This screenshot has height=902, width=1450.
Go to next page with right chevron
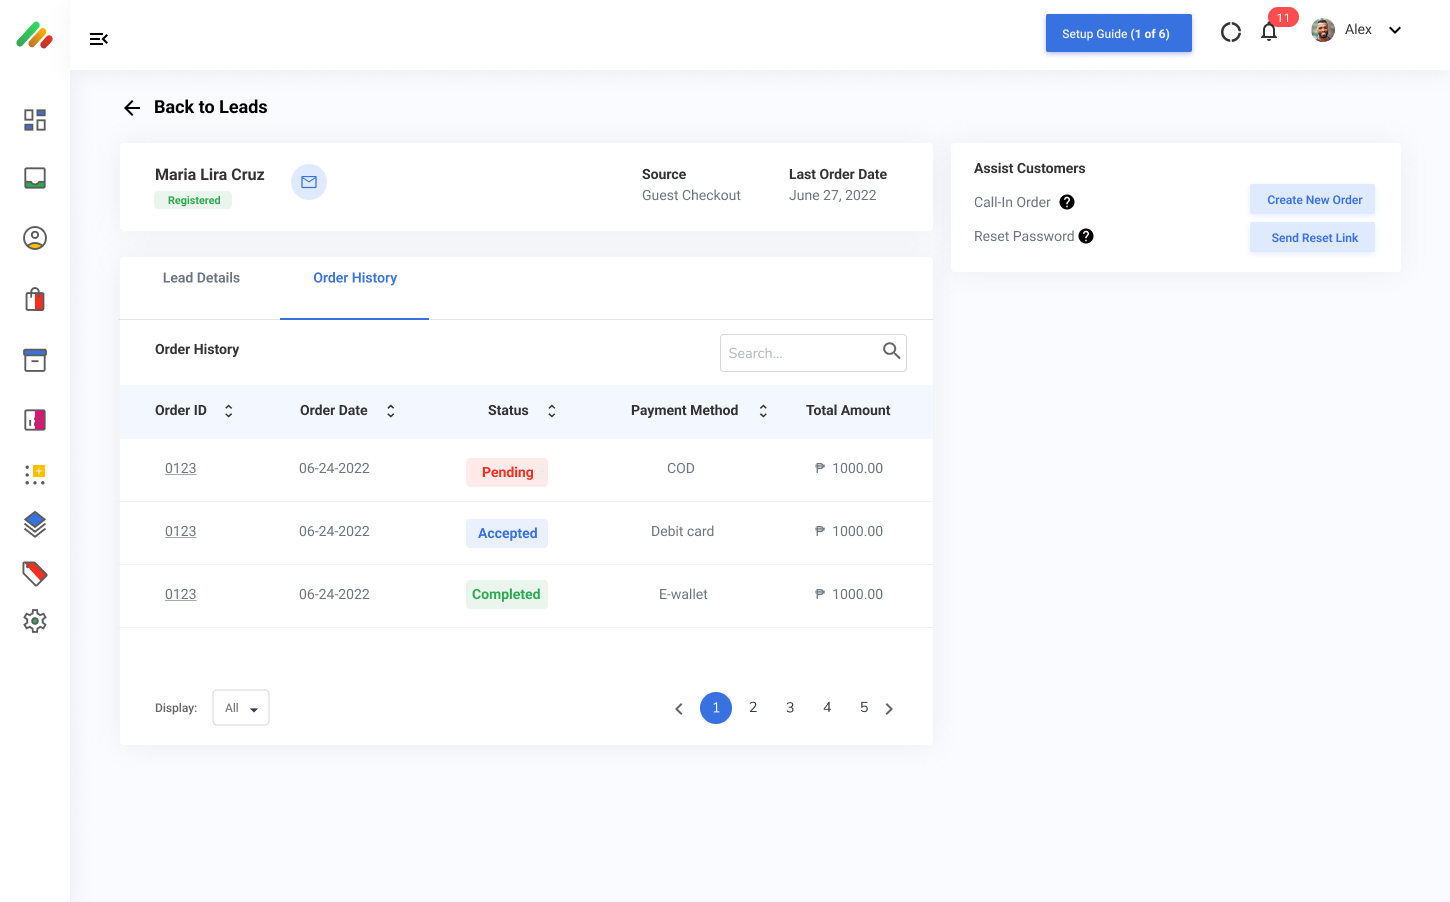(x=889, y=709)
